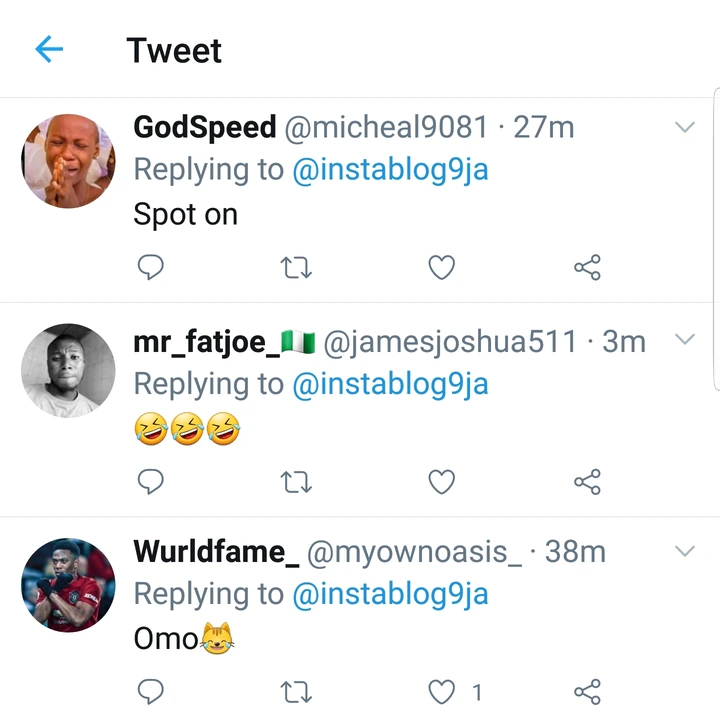This screenshot has height=725, width=720.
Task: Open options chevron on Wurldfame_'s tweet
Action: pos(685,550)
